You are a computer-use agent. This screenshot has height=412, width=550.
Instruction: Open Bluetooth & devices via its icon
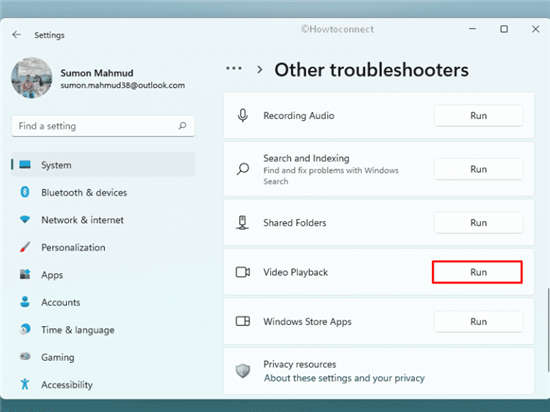click(25, 192)
